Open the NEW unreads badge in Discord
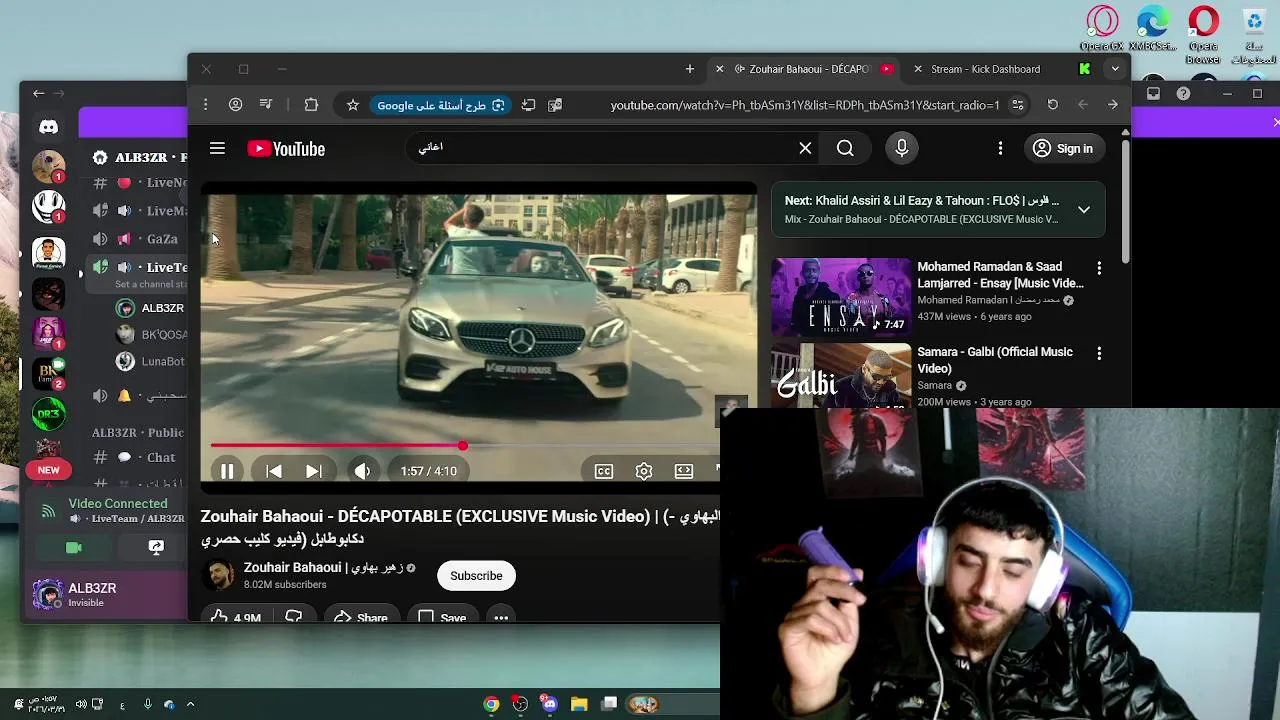This screenshot has width=1280, height=720. coord(48,470)
